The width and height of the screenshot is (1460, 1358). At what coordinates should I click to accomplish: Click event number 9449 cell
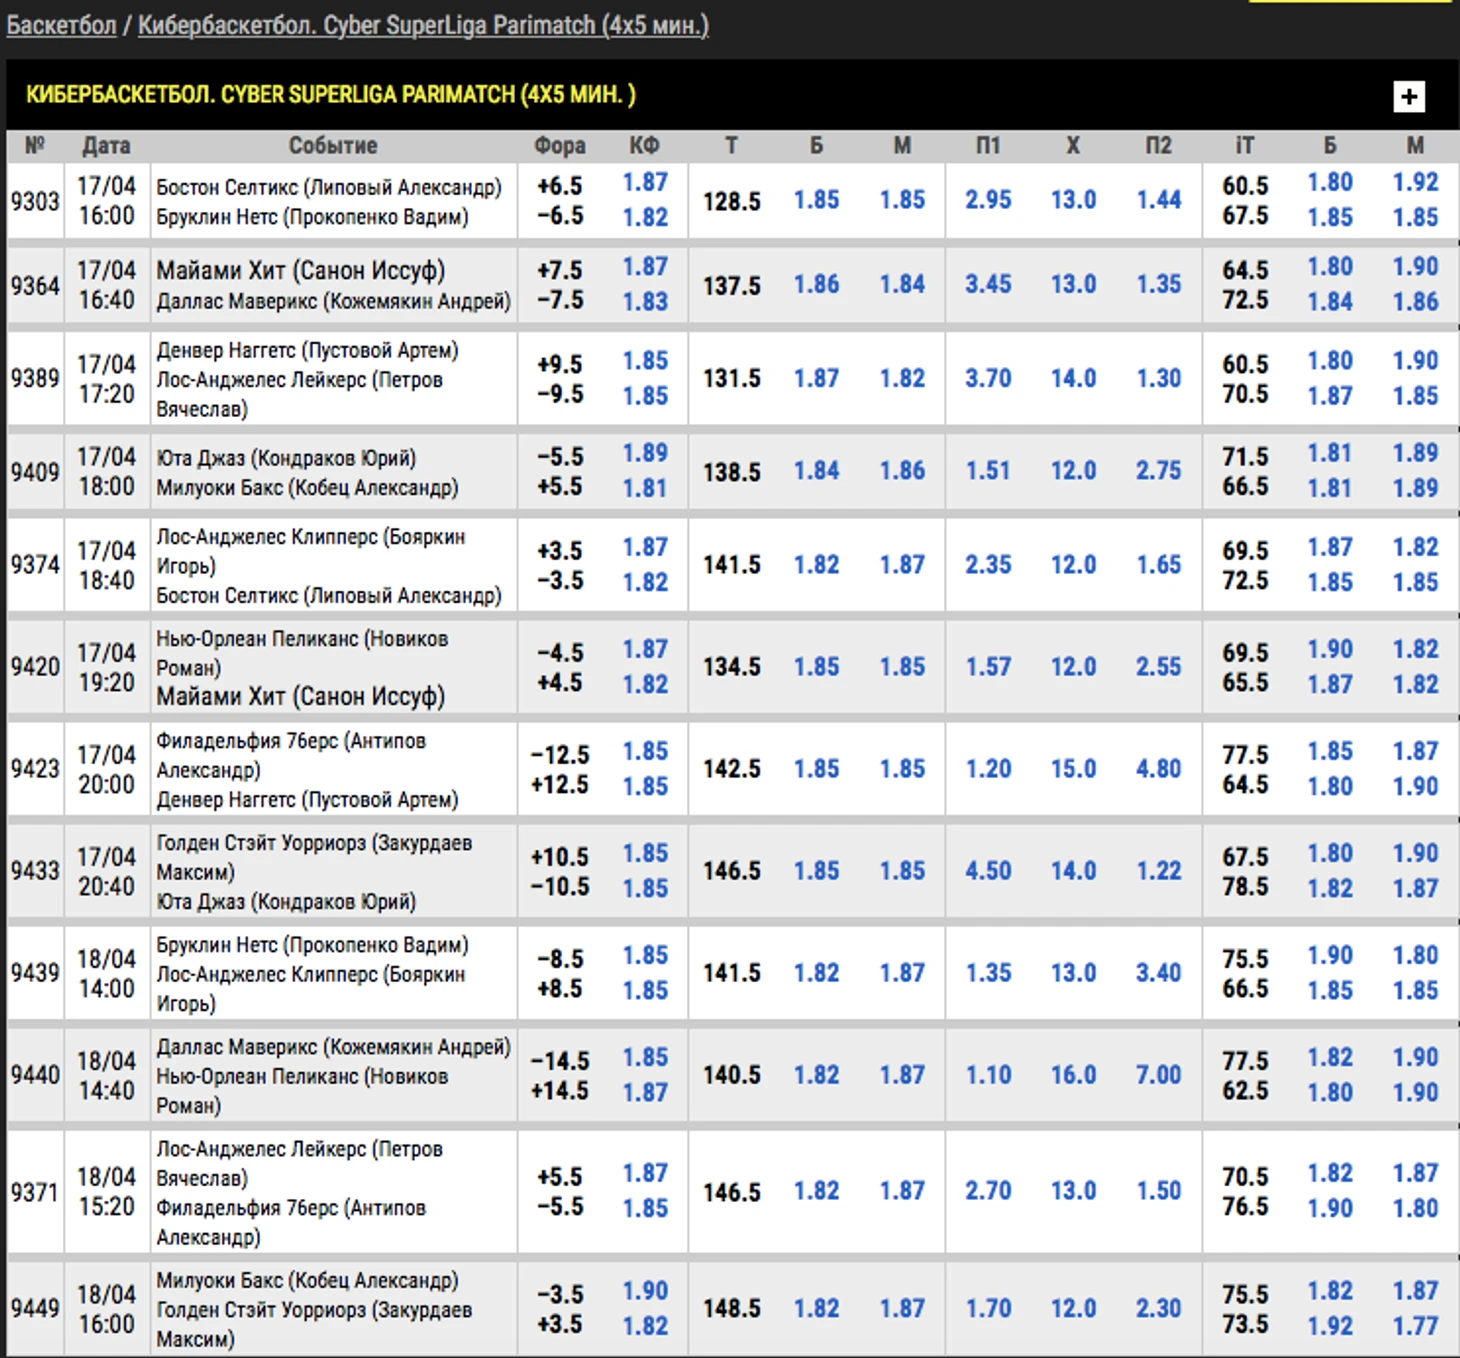click(x=35, y=1308)
